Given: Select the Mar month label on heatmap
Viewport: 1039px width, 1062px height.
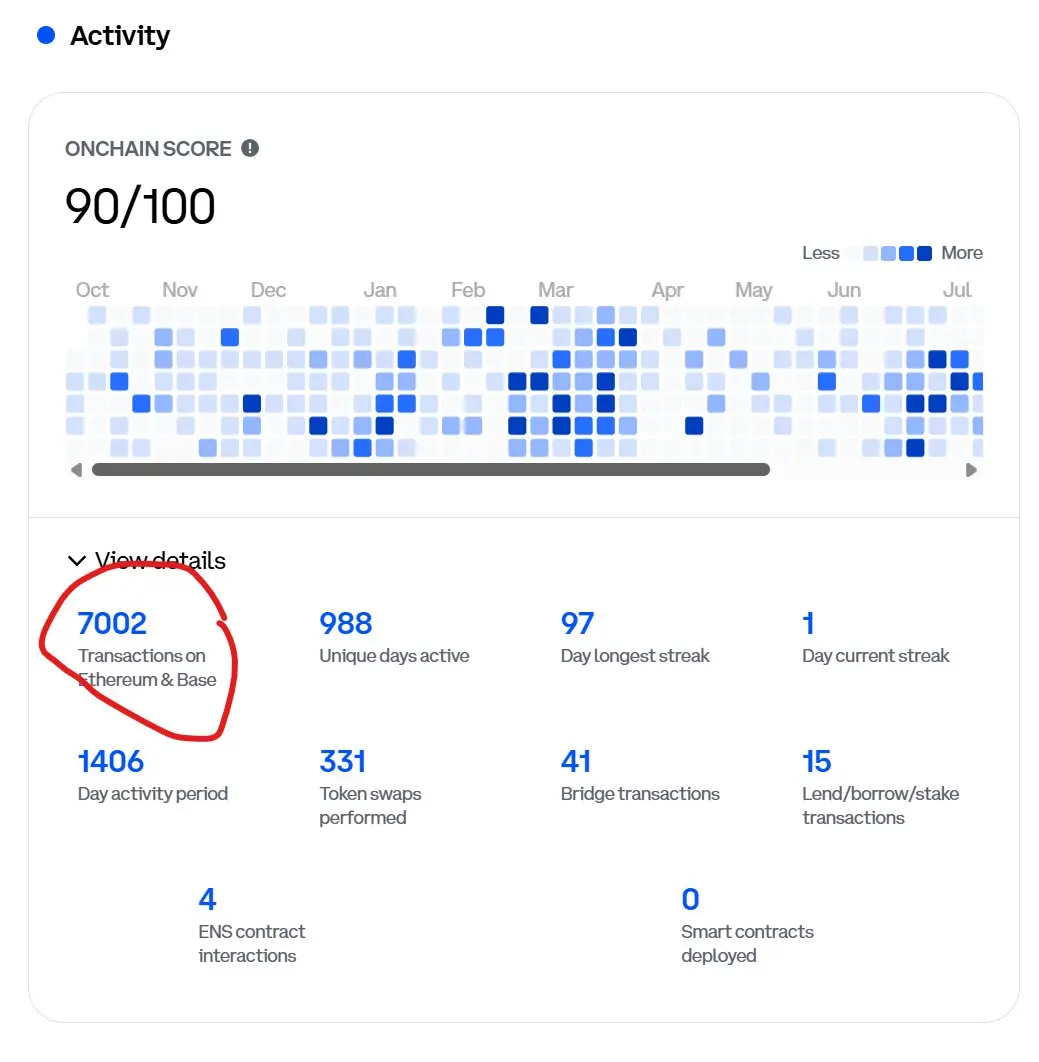Looking at the screenshot, I should (x=555, y=290).
